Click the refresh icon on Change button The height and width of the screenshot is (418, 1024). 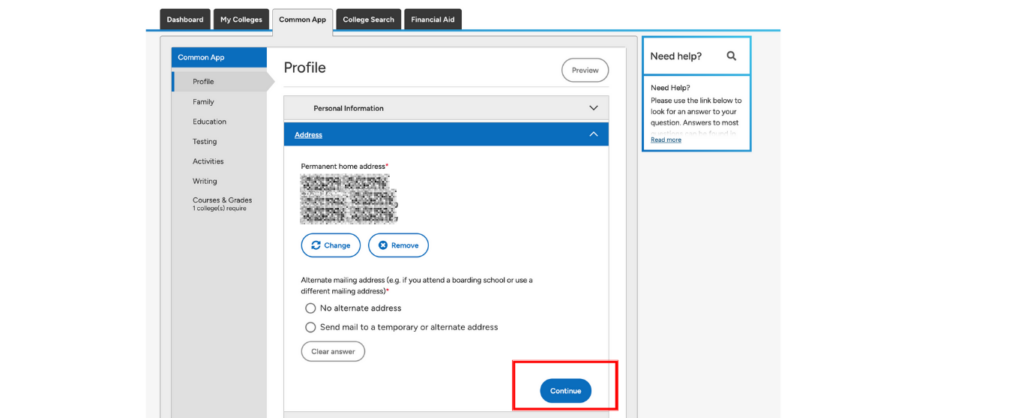316,246
